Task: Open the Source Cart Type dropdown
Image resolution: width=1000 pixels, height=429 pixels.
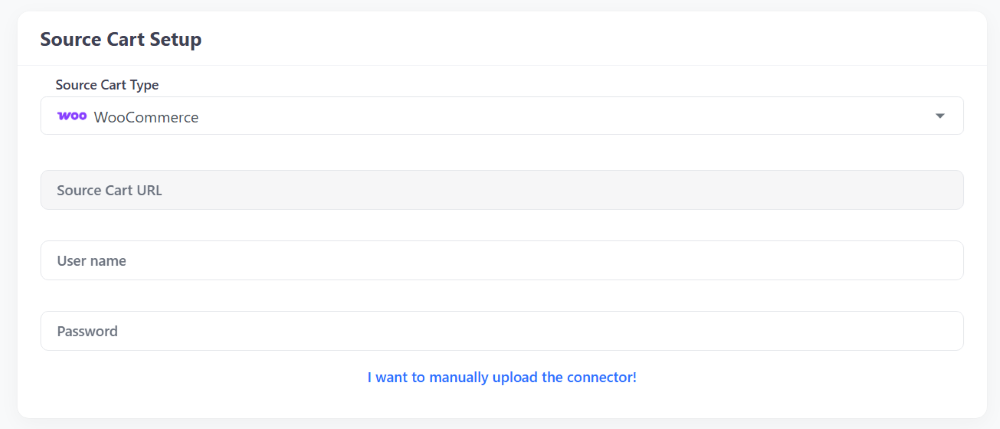Action: (x=502, y=116)
